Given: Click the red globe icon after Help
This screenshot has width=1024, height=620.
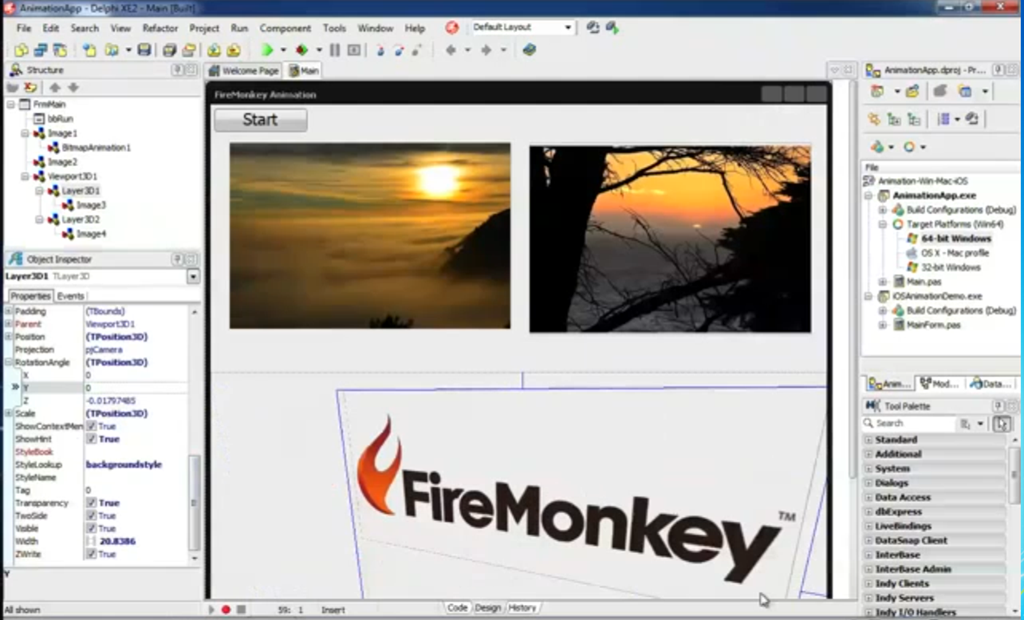Looking at the screenshot, I should [x=452, y=27].
